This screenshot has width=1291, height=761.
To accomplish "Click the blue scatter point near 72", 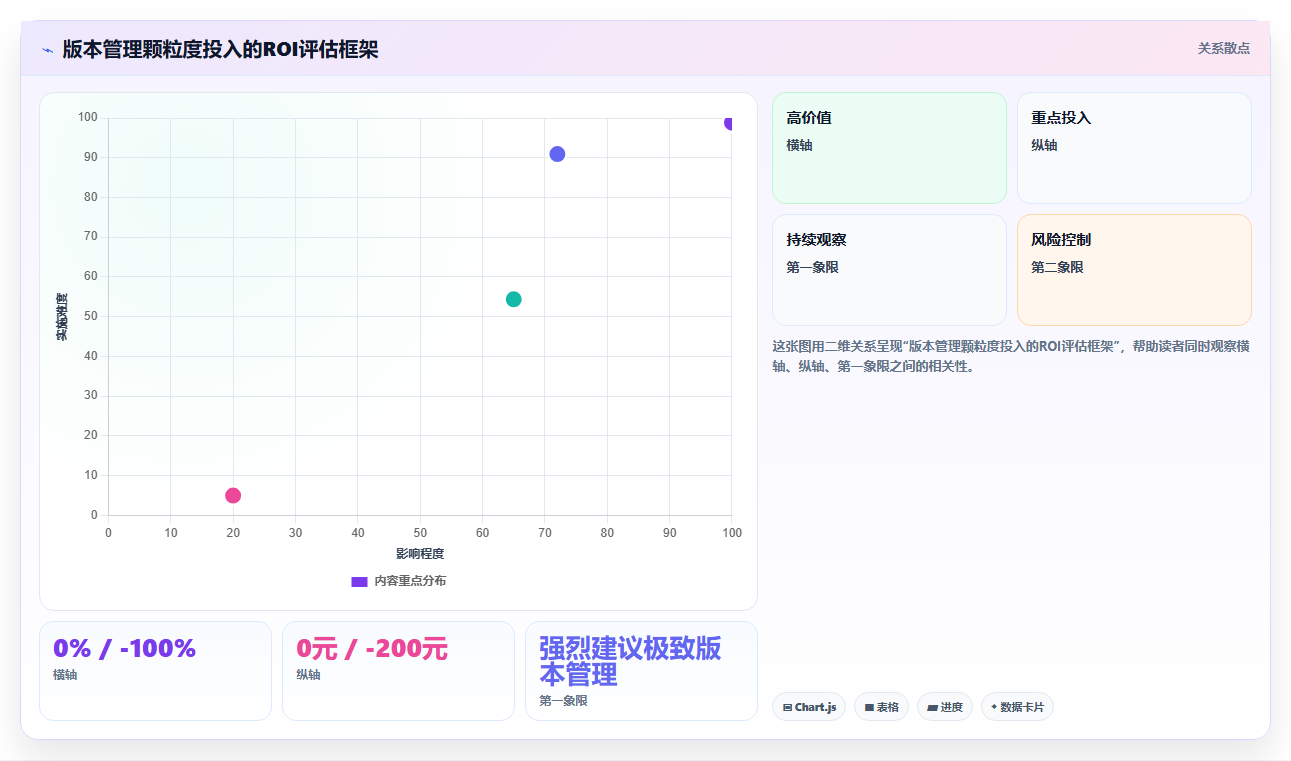I will [x=557, y=154].
